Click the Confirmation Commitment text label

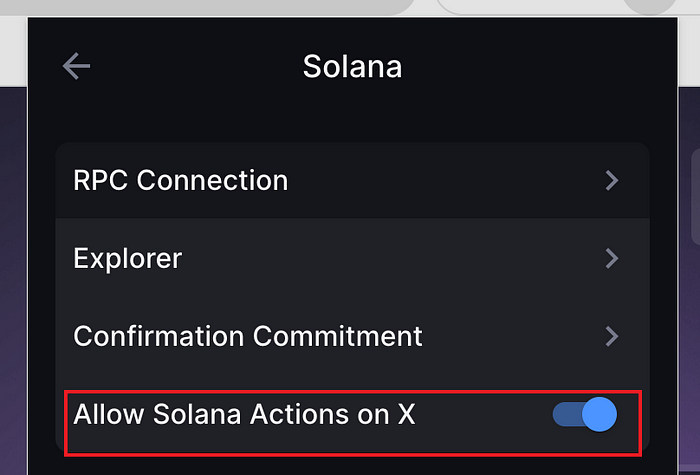pos(248,336)
